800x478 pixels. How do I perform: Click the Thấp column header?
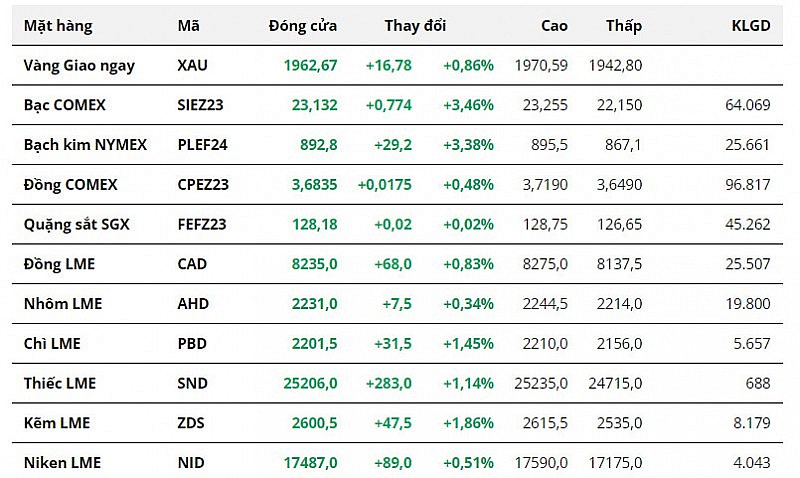624,26
